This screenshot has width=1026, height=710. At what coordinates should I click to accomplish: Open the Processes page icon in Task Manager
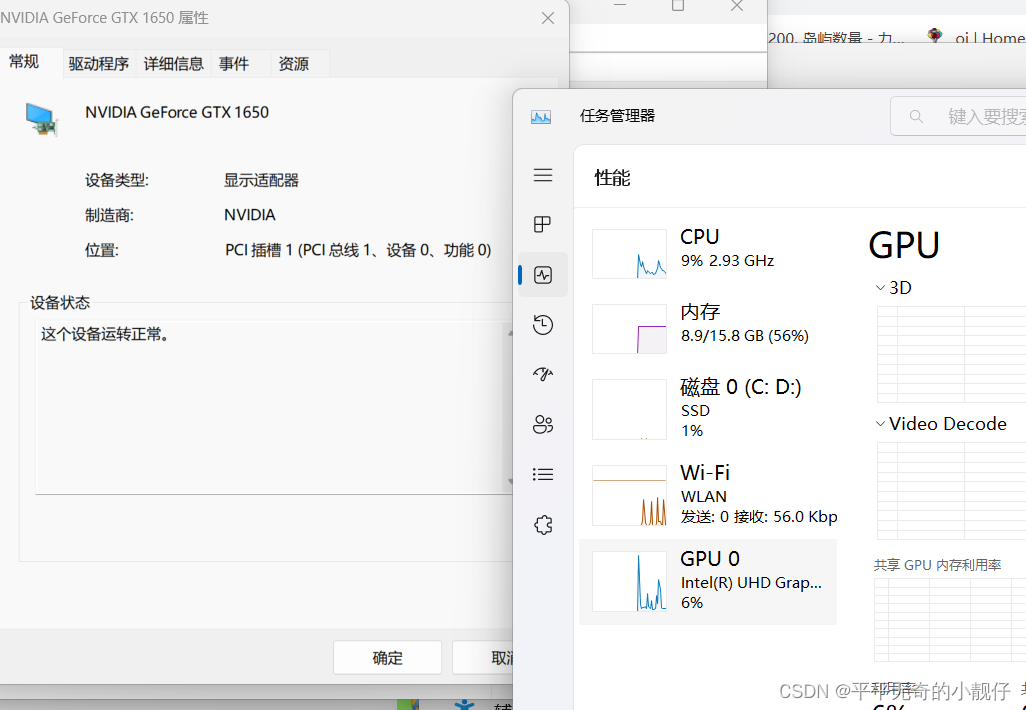[x=542, y=224]
